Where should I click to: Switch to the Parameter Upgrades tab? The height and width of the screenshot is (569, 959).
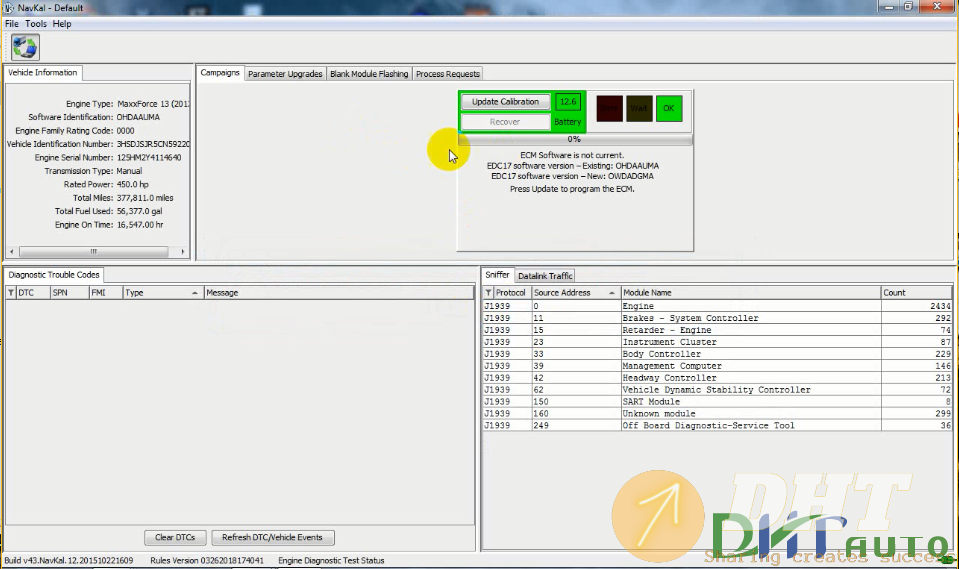(285, 74)
